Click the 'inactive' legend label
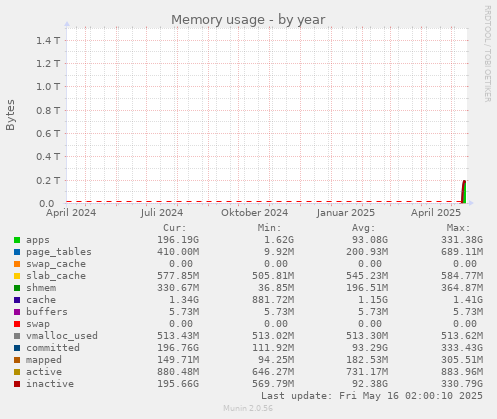 [50, 384]
